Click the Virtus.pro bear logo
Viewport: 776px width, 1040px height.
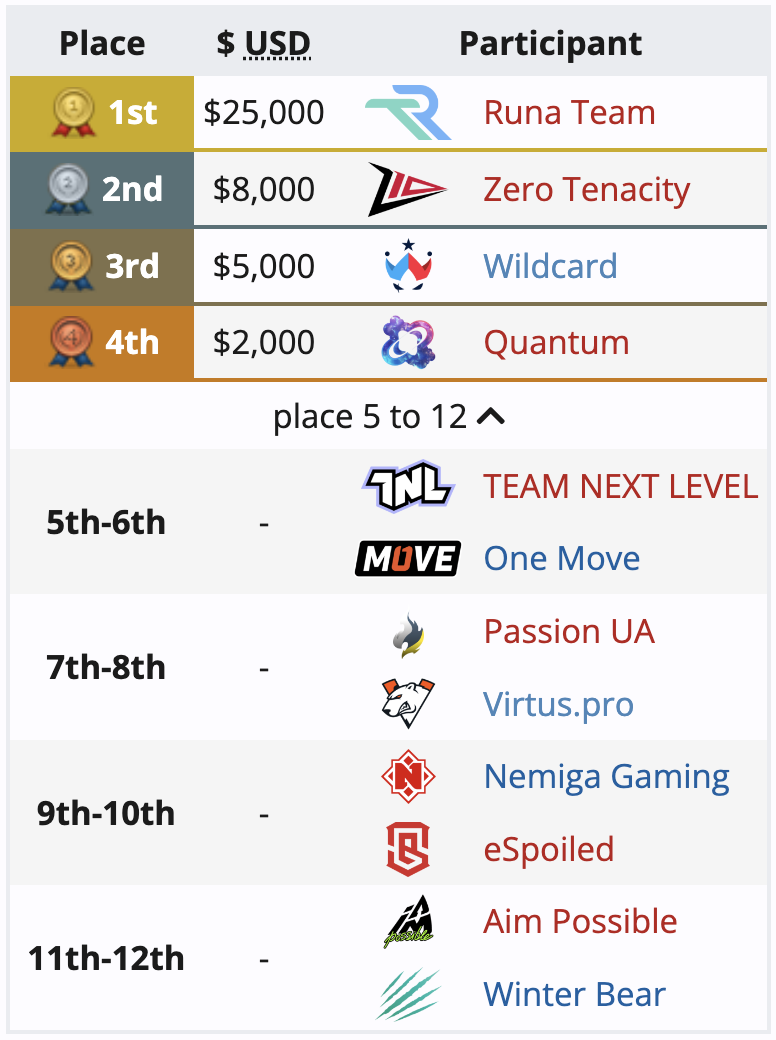[408, 703]
